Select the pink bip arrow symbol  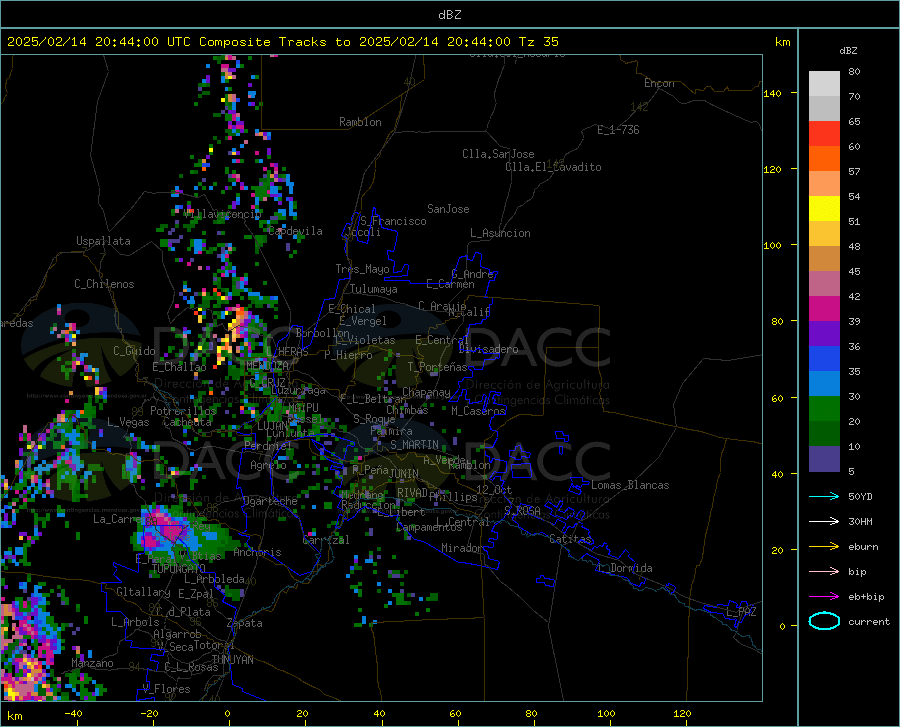[824, 572]
